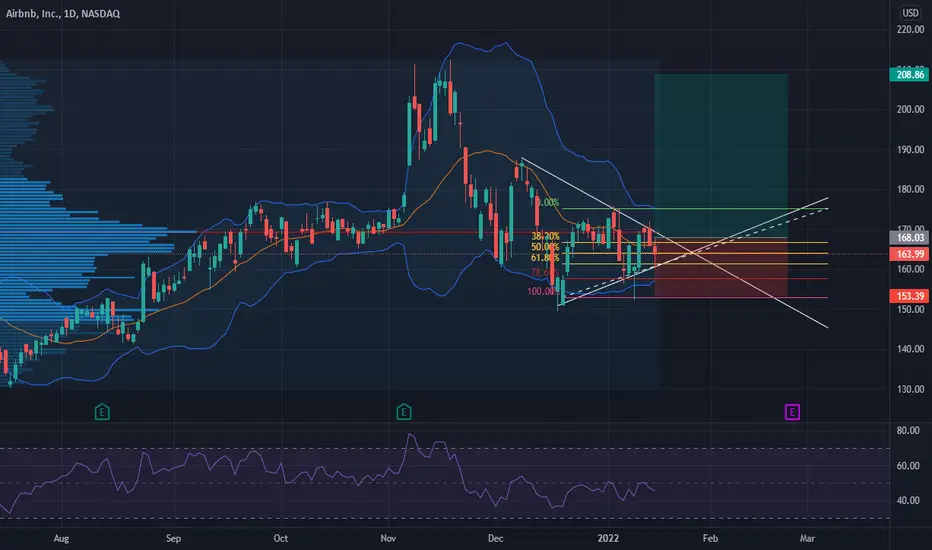Click the 130.00 price axis label
Viewport: 932px width, 550px height.
coord(910,389)
